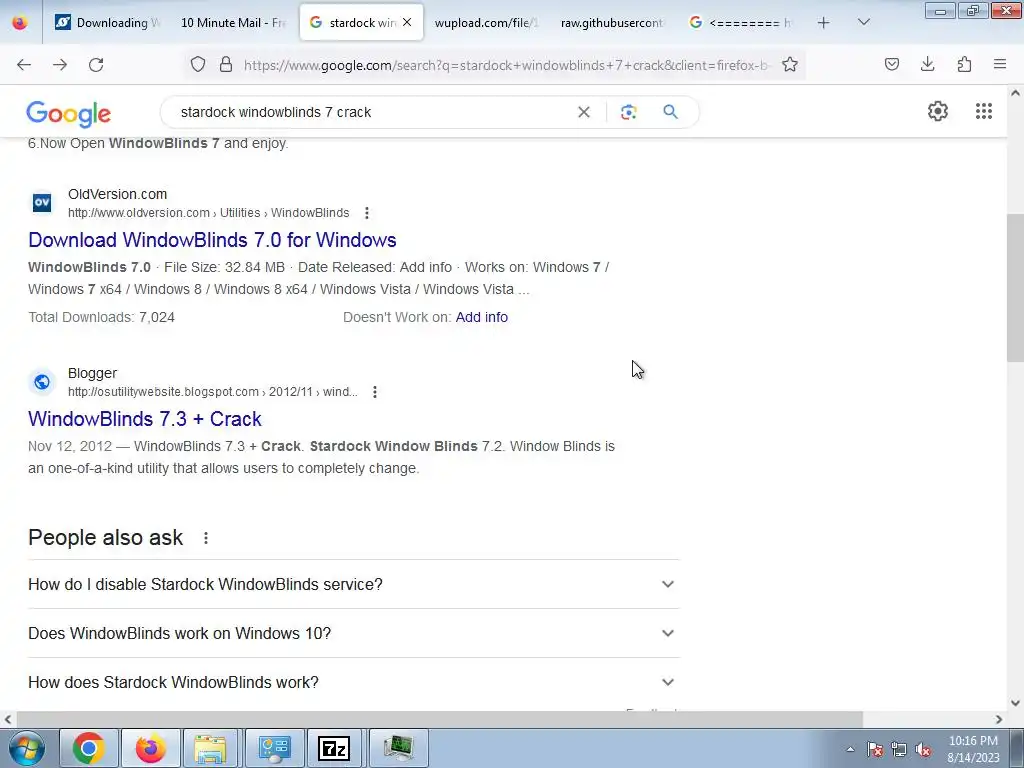Save page to Pocket

(x=892, y=64)
